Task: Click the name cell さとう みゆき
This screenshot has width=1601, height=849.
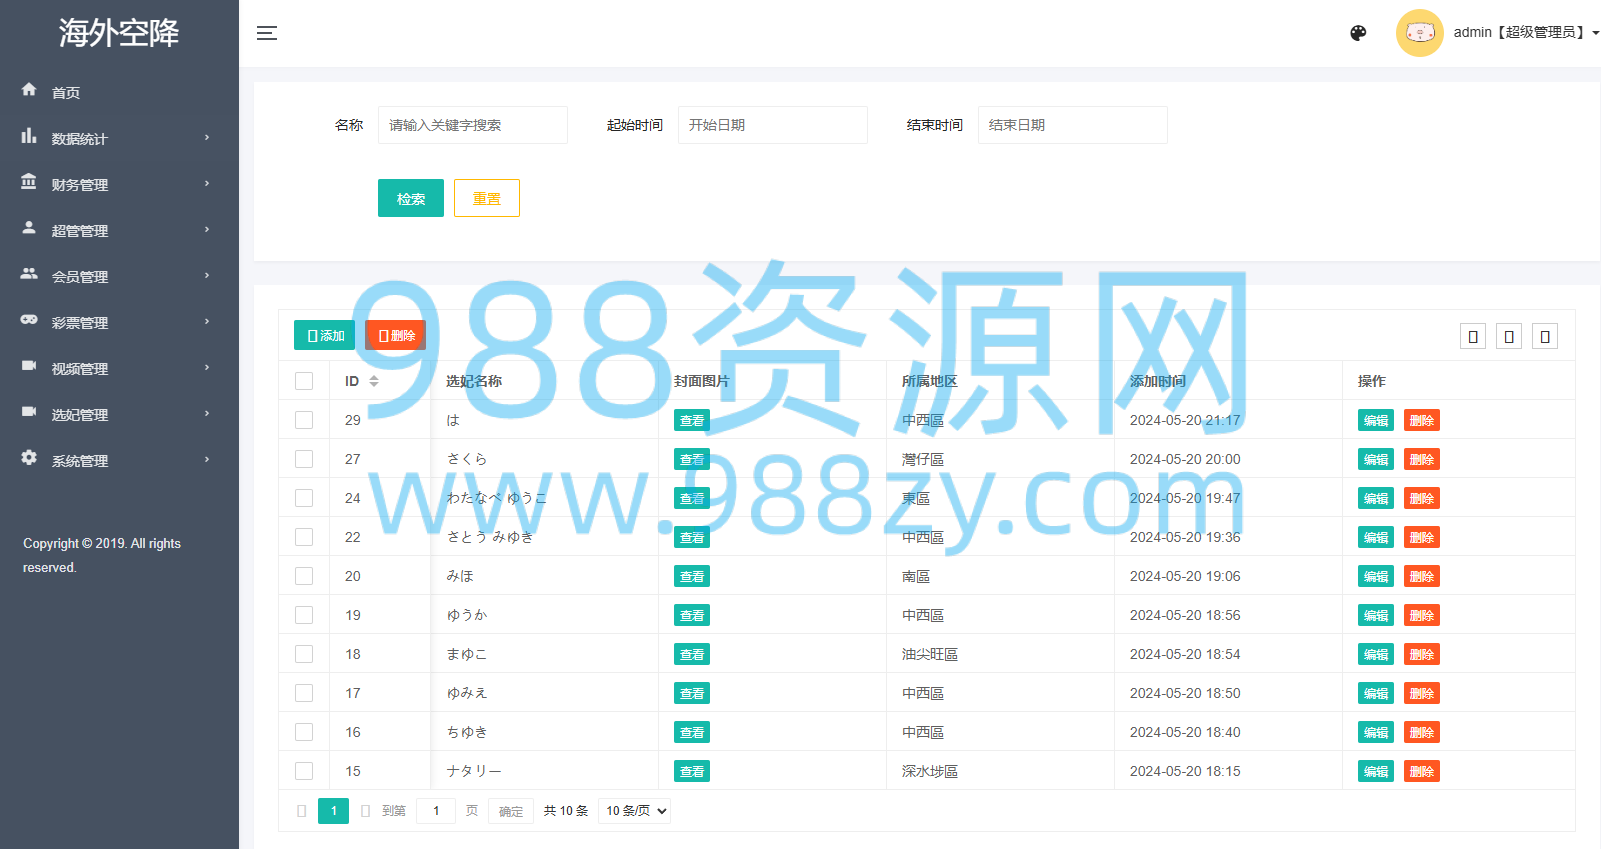Action: pos(490,537)
